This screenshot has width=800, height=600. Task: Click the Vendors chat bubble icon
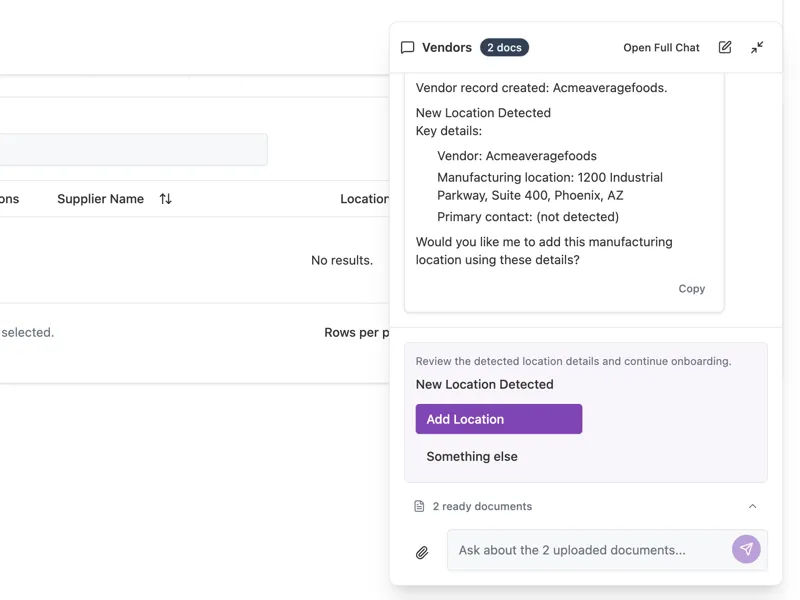coord(408,47)
